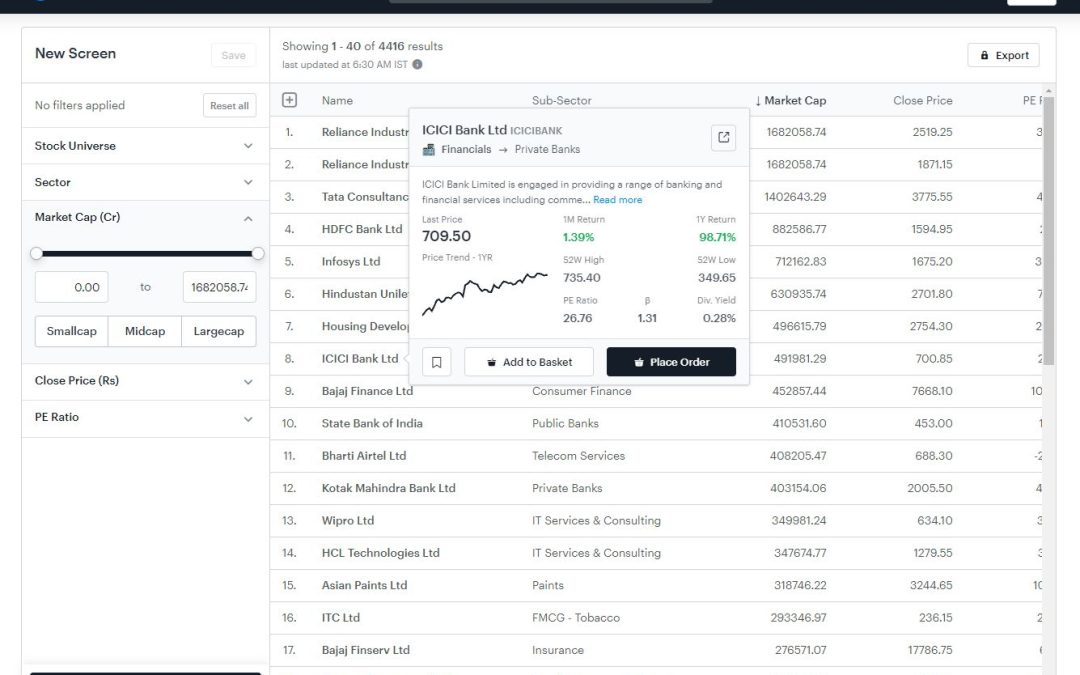Screen dimensions: 1080x675
Task: Open the Infosys Ltd row
Action: [351, 262]
